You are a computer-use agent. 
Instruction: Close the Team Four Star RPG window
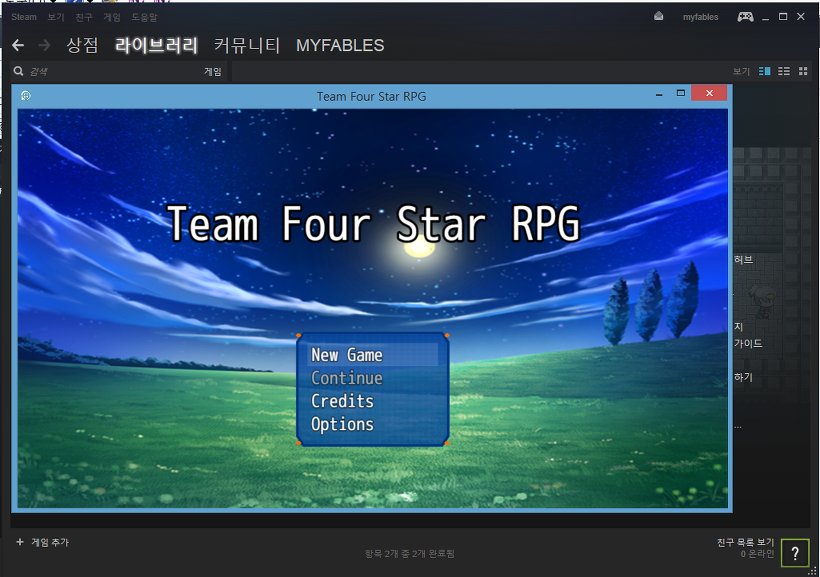[x=709, y=93]
